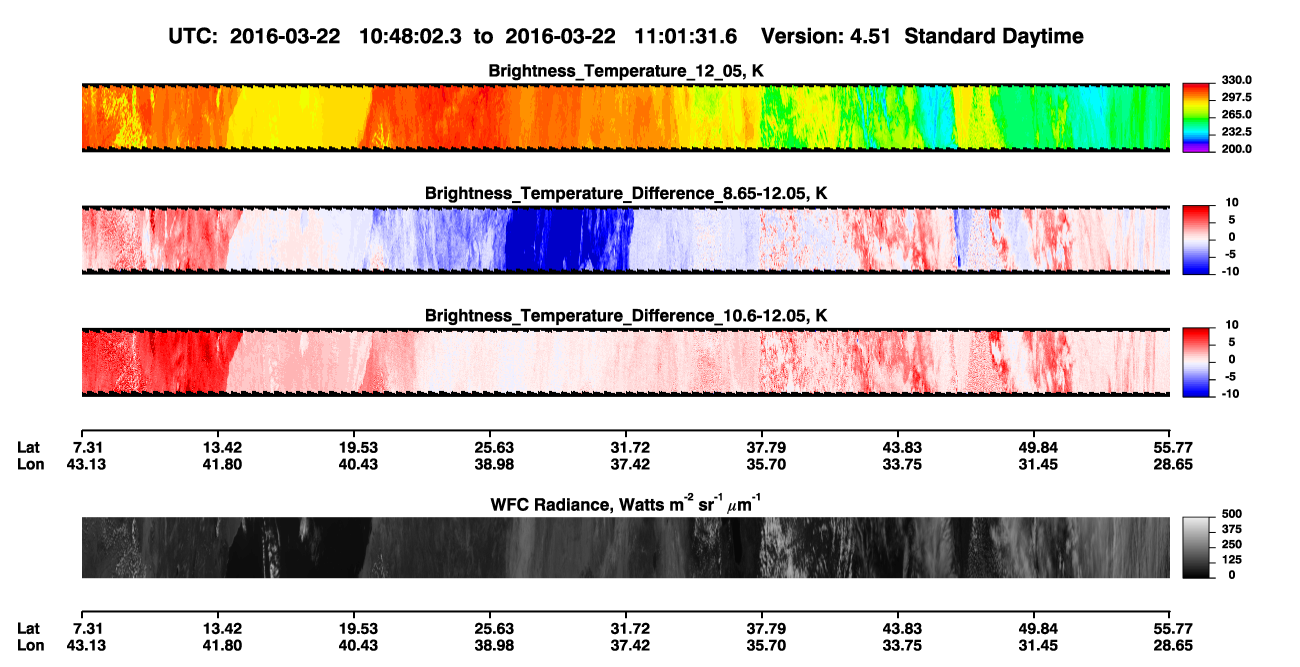Click bottom axis latitude value 25.63
This screenshot has height=667, width=1300.
493,628
